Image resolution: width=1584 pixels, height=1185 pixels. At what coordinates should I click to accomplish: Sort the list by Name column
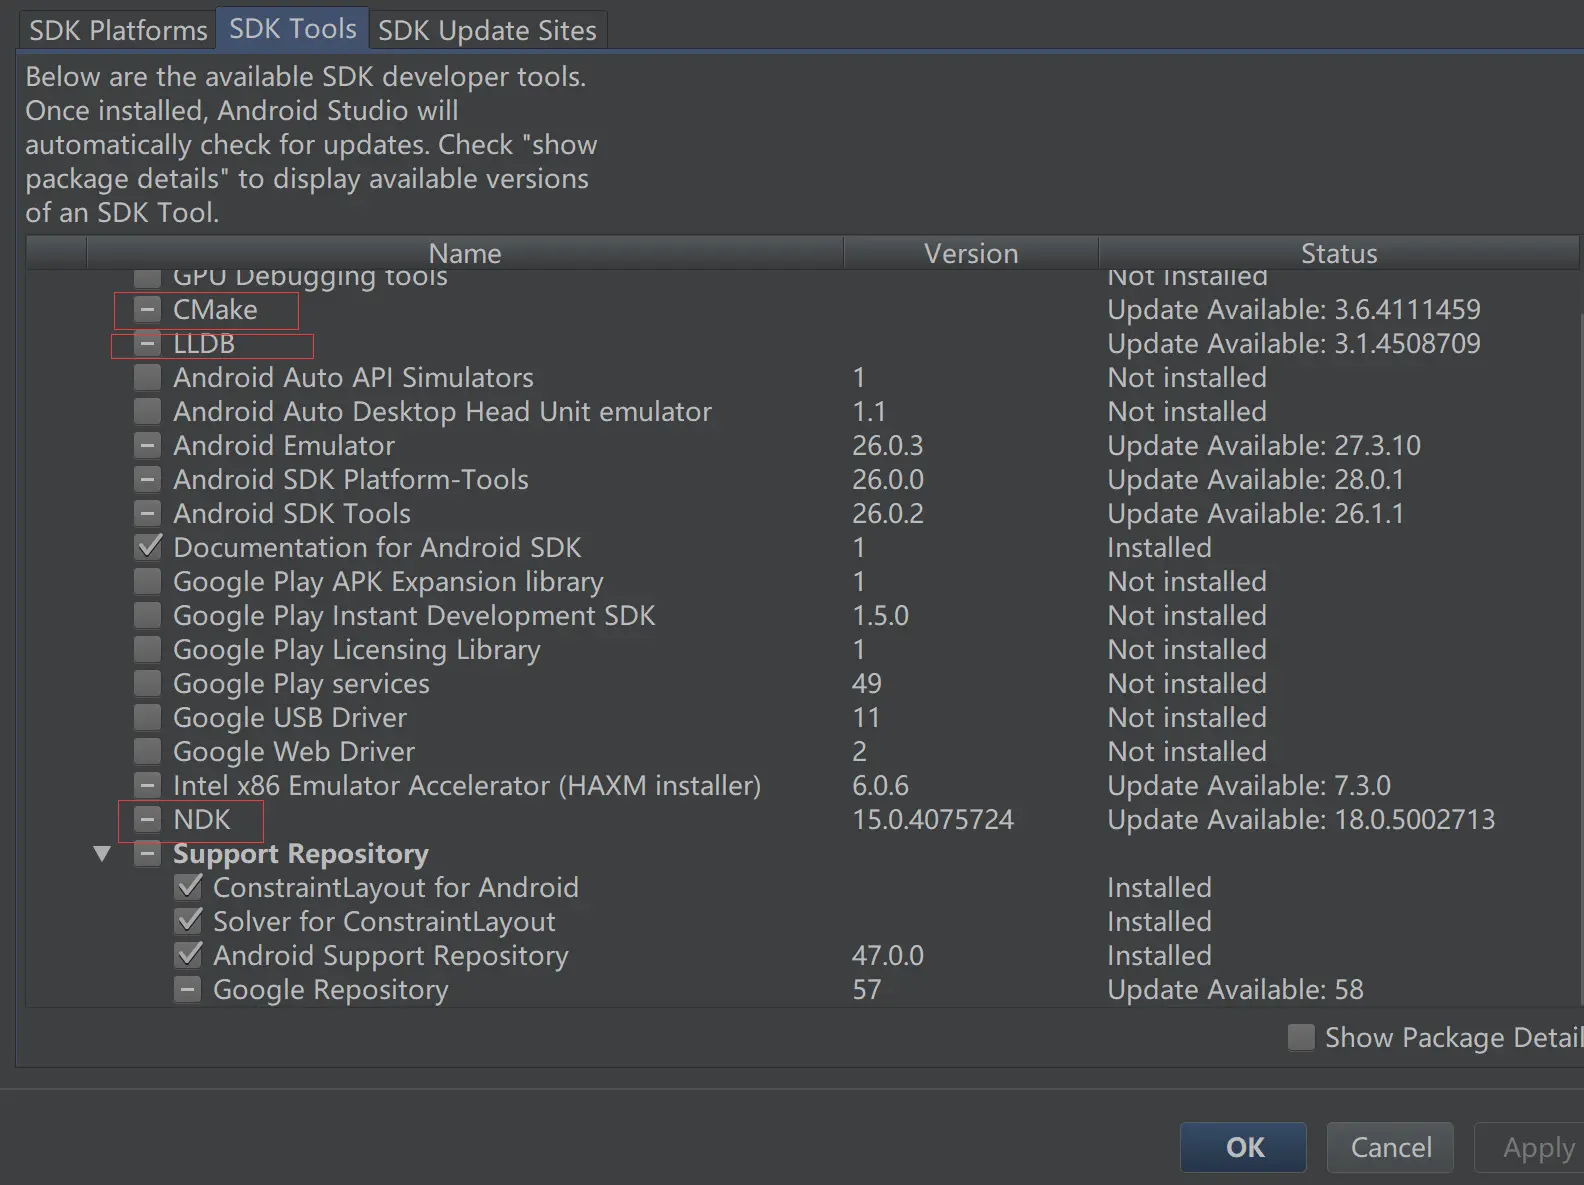click(x=465, y=254)
